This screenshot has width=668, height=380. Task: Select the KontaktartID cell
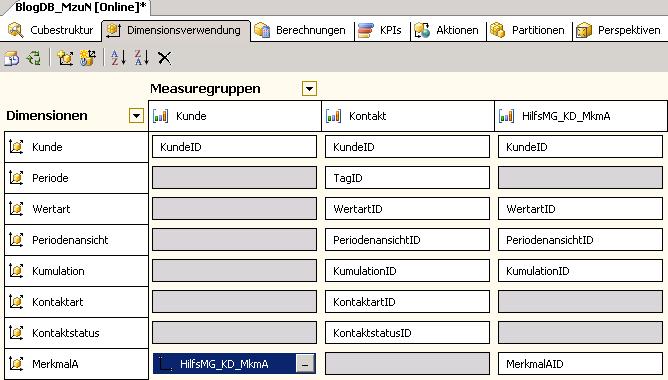[x=407, y=302]
